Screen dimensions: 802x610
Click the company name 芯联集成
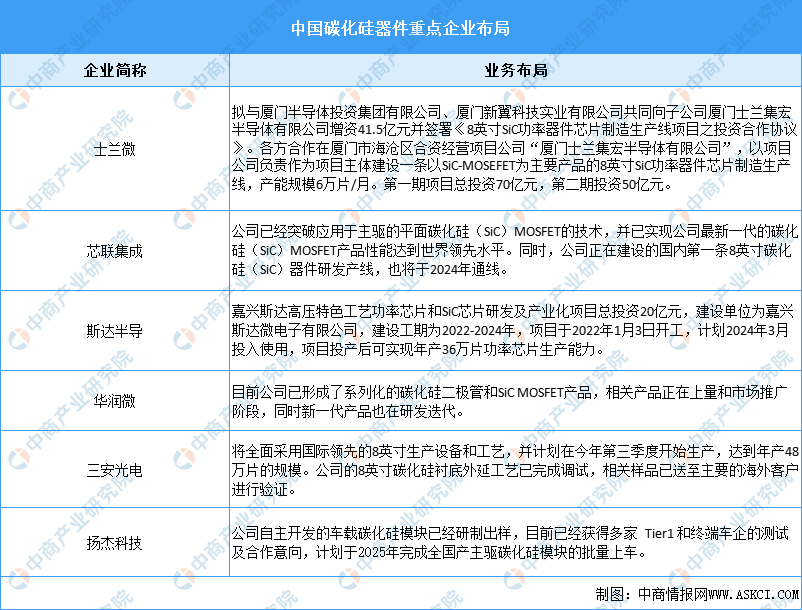115,251
